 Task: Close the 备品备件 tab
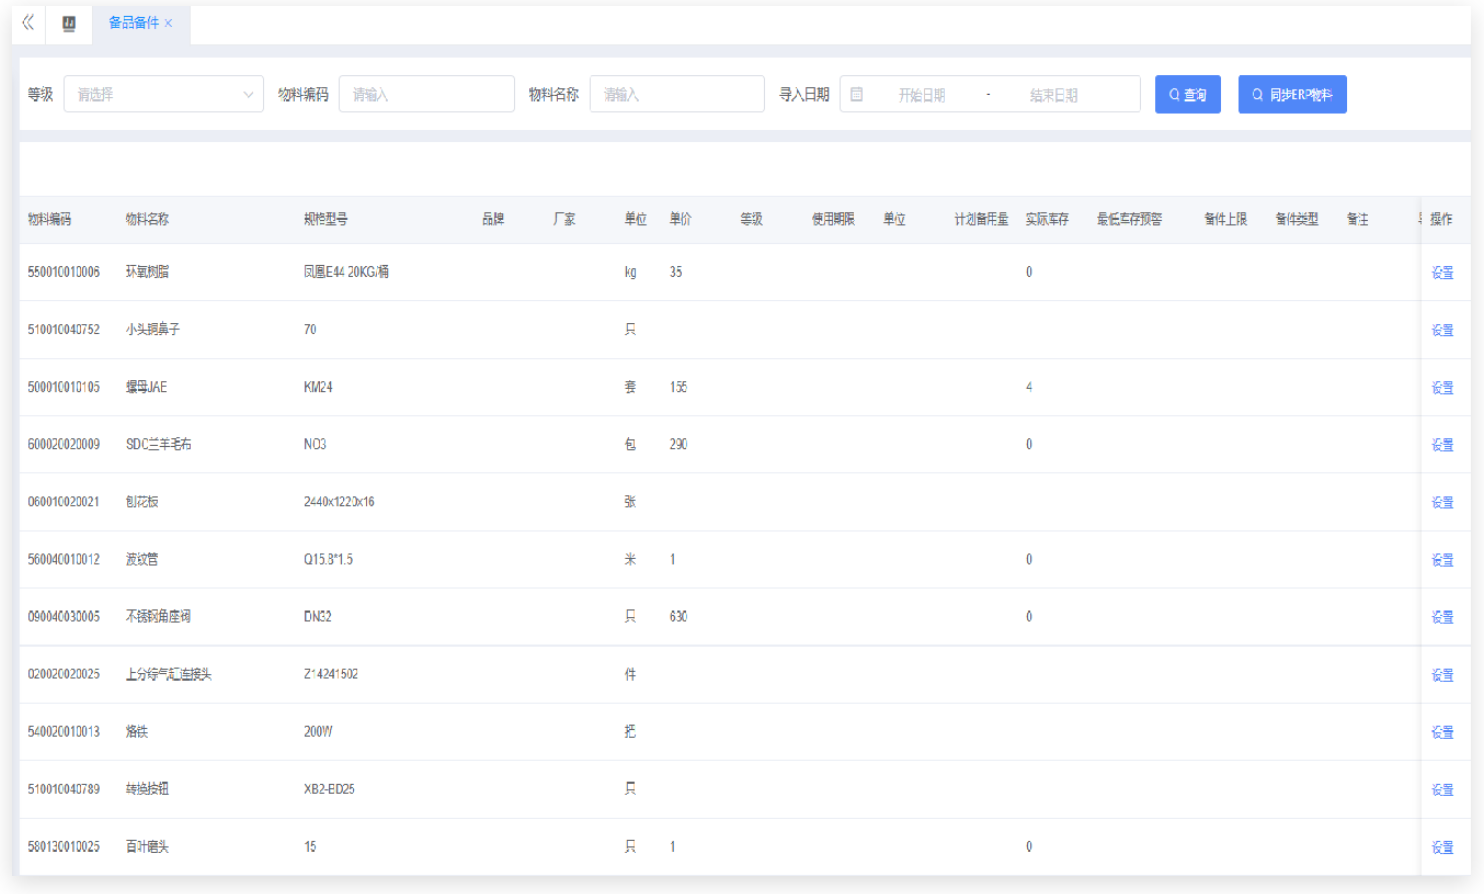point(168,23)
